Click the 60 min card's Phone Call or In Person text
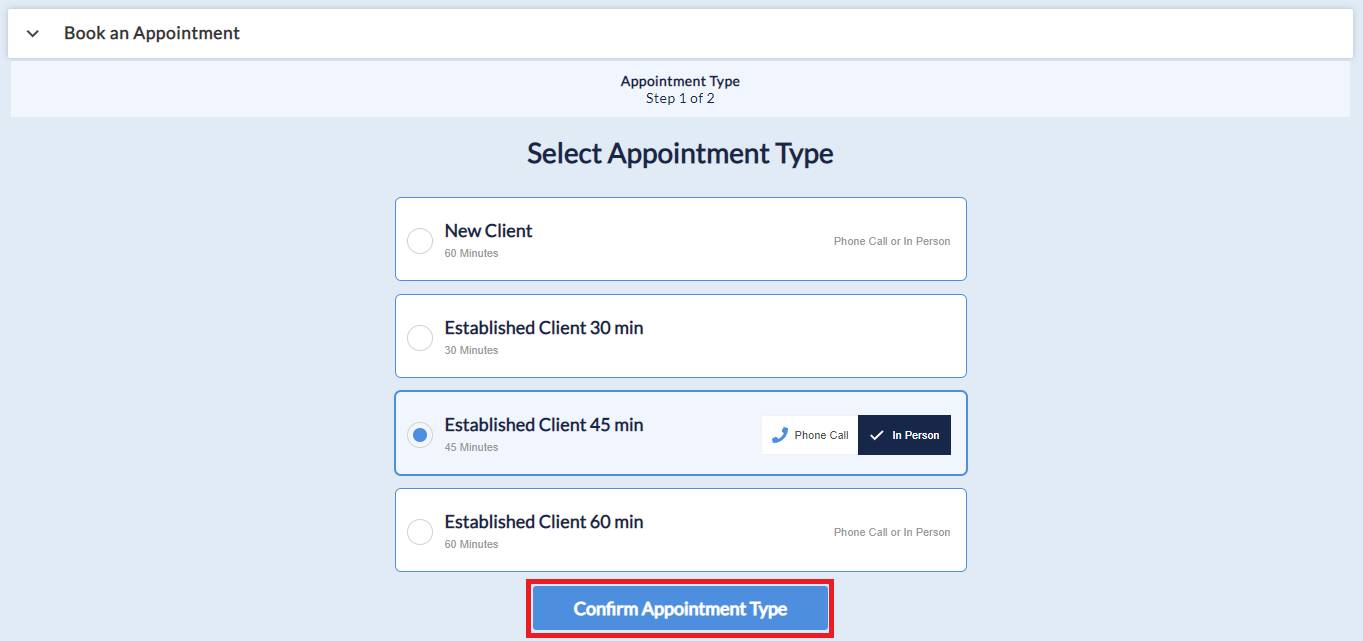 (892, 533)
